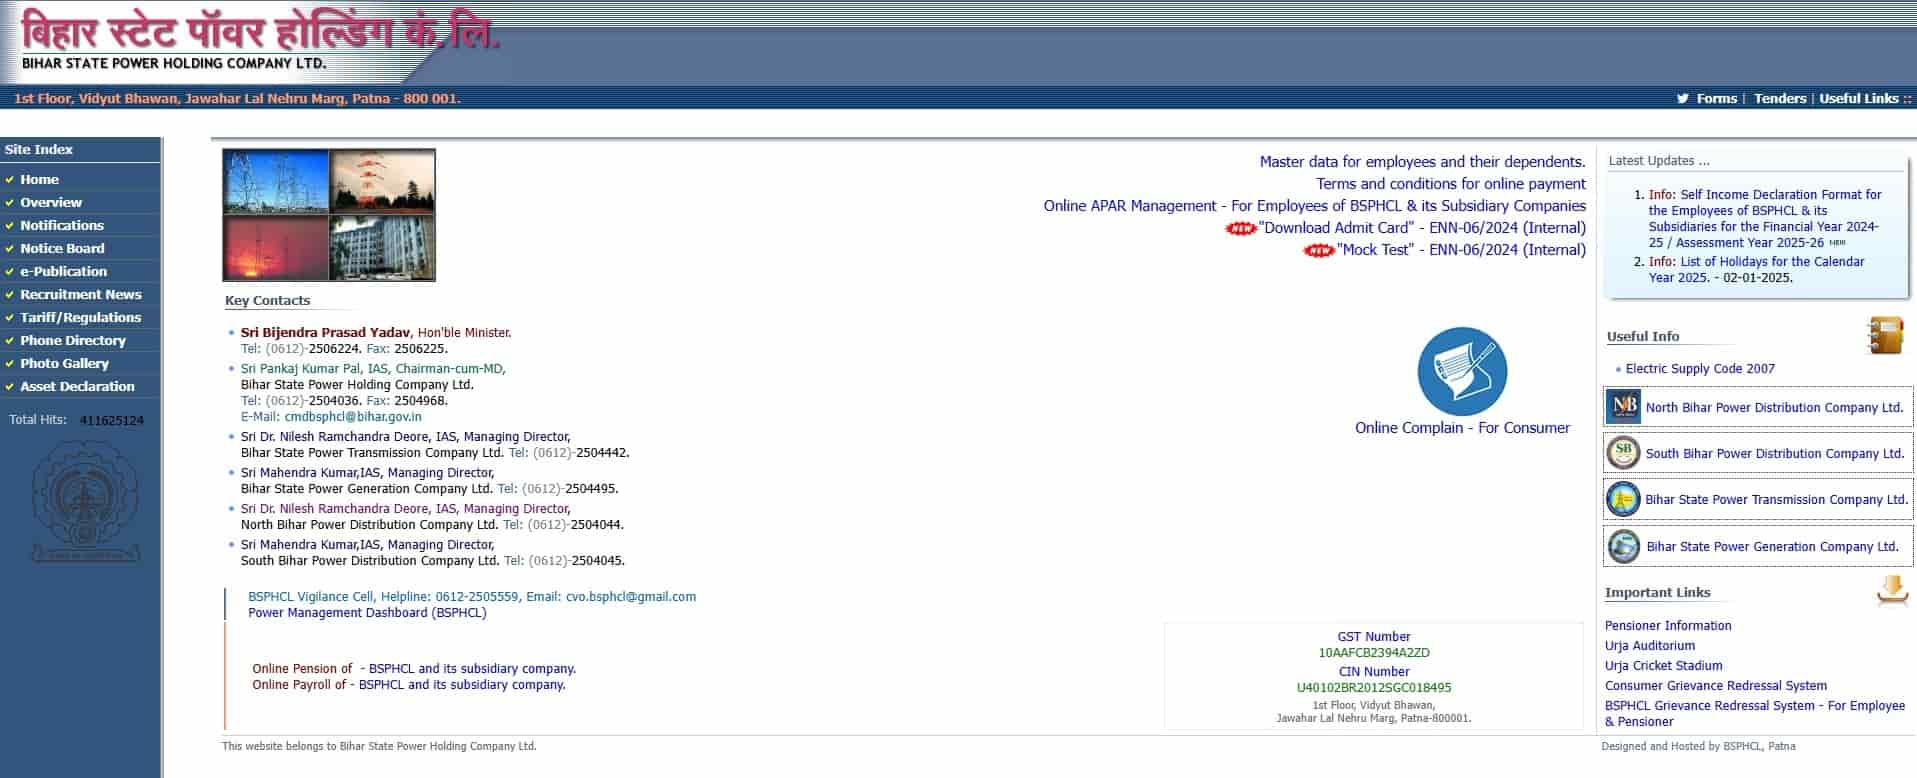1917x778 pixels.
Task: Open Useful Links in top bar
Action: point(1858,98)
